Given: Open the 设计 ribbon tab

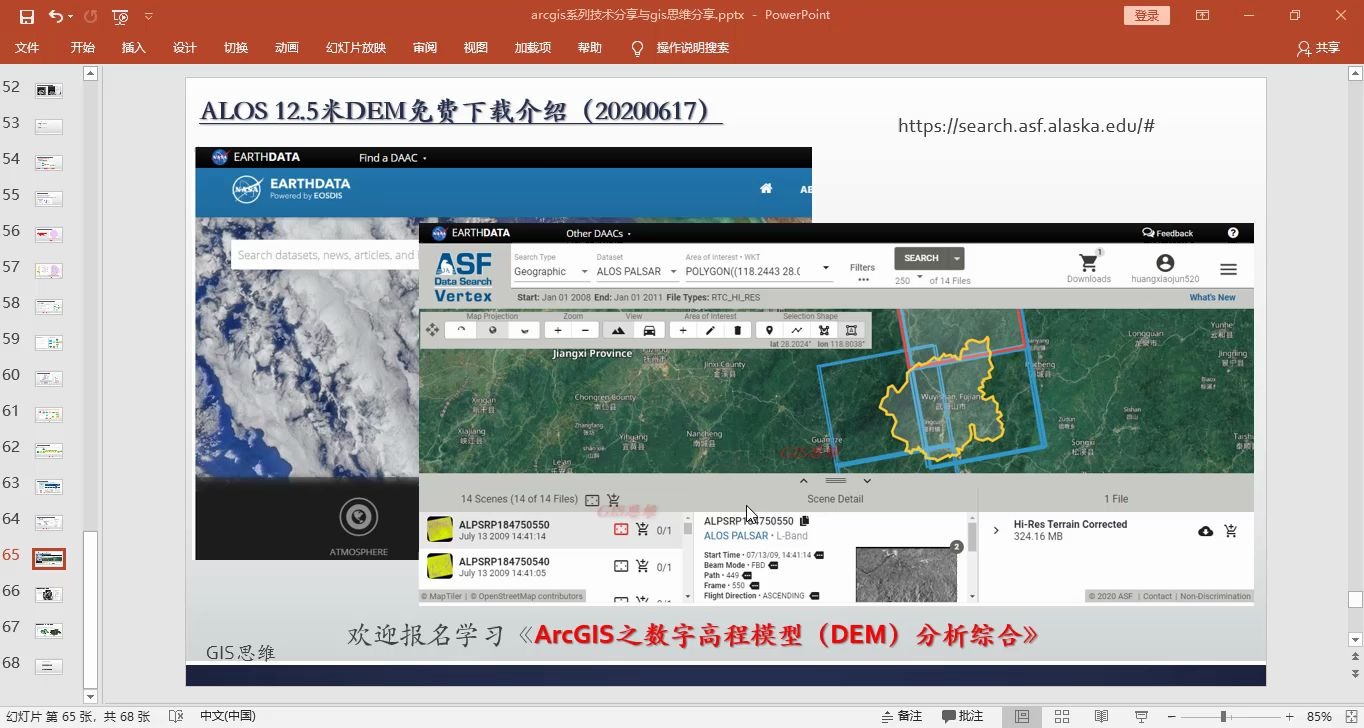Looking at the screenshot, I should (185, 48).
